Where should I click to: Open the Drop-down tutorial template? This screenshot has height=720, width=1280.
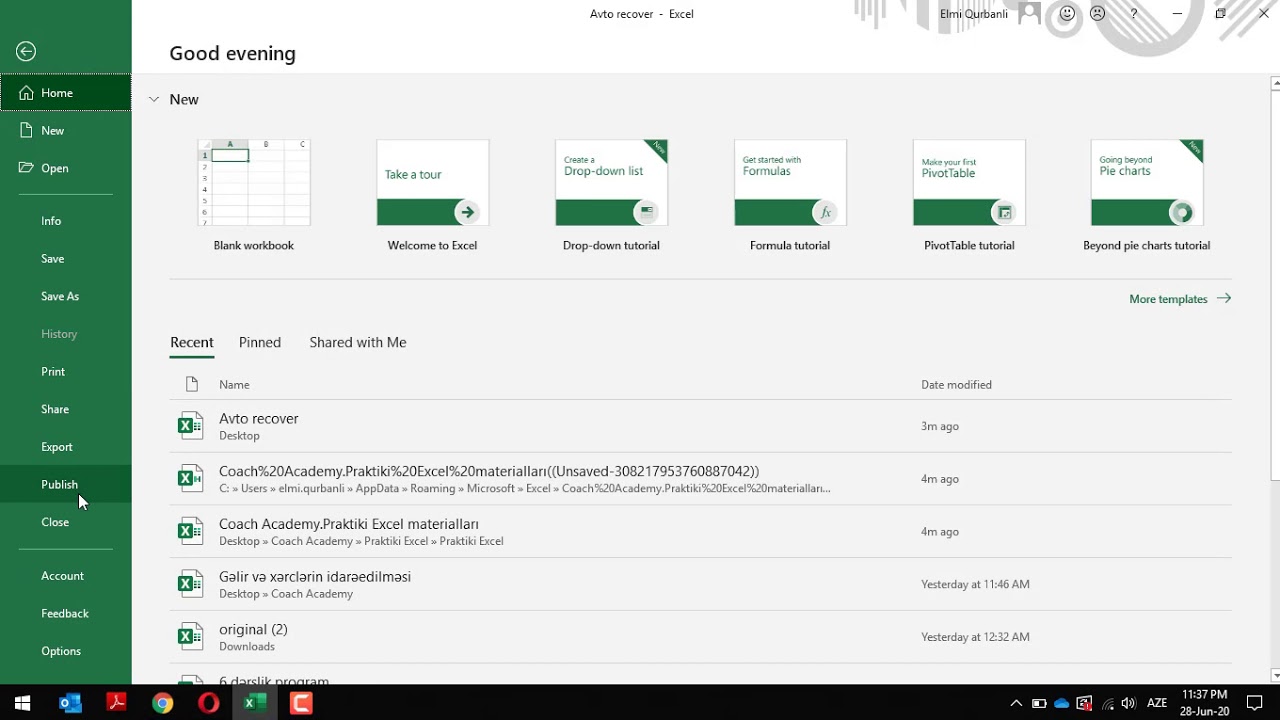point(611,196)
